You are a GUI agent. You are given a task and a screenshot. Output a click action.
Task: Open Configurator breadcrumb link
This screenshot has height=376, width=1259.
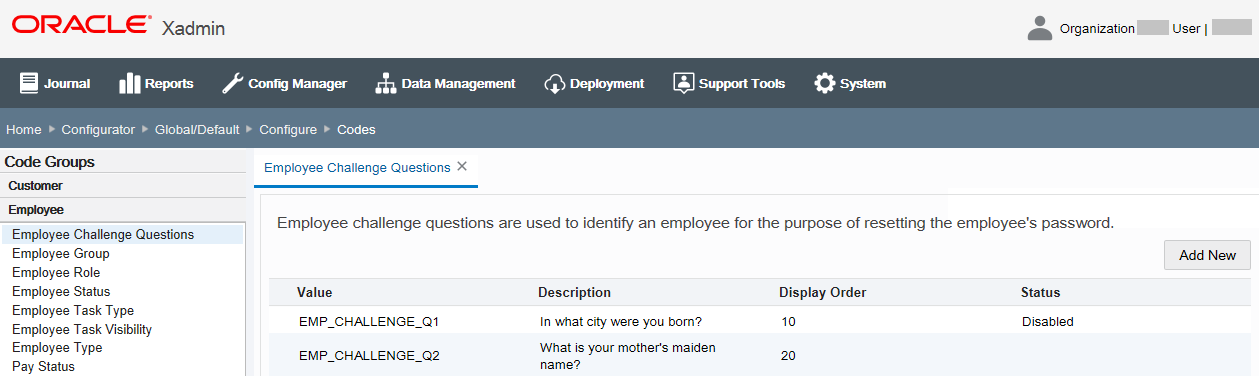point(98,129)
